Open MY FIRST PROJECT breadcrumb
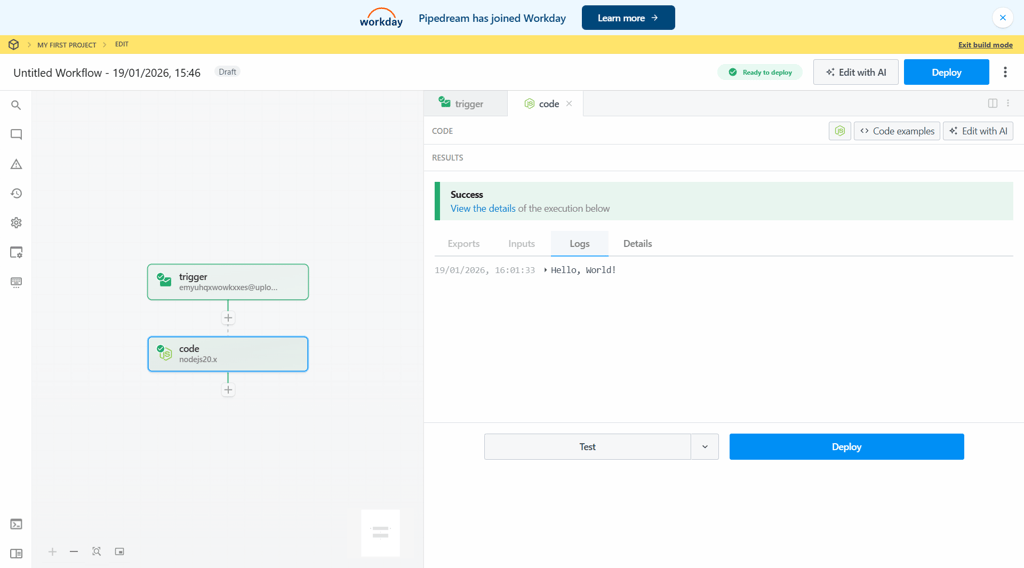This screenshot has height=568, width=1024. 67,45
